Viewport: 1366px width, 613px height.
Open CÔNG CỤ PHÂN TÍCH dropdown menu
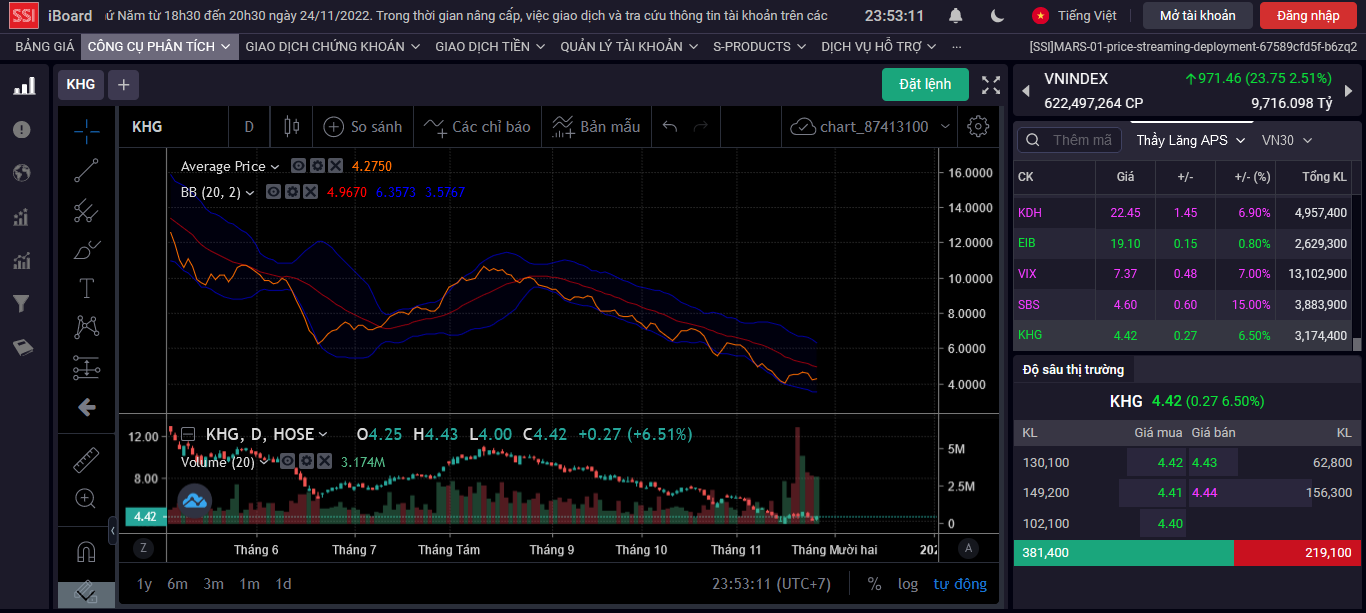160,46
